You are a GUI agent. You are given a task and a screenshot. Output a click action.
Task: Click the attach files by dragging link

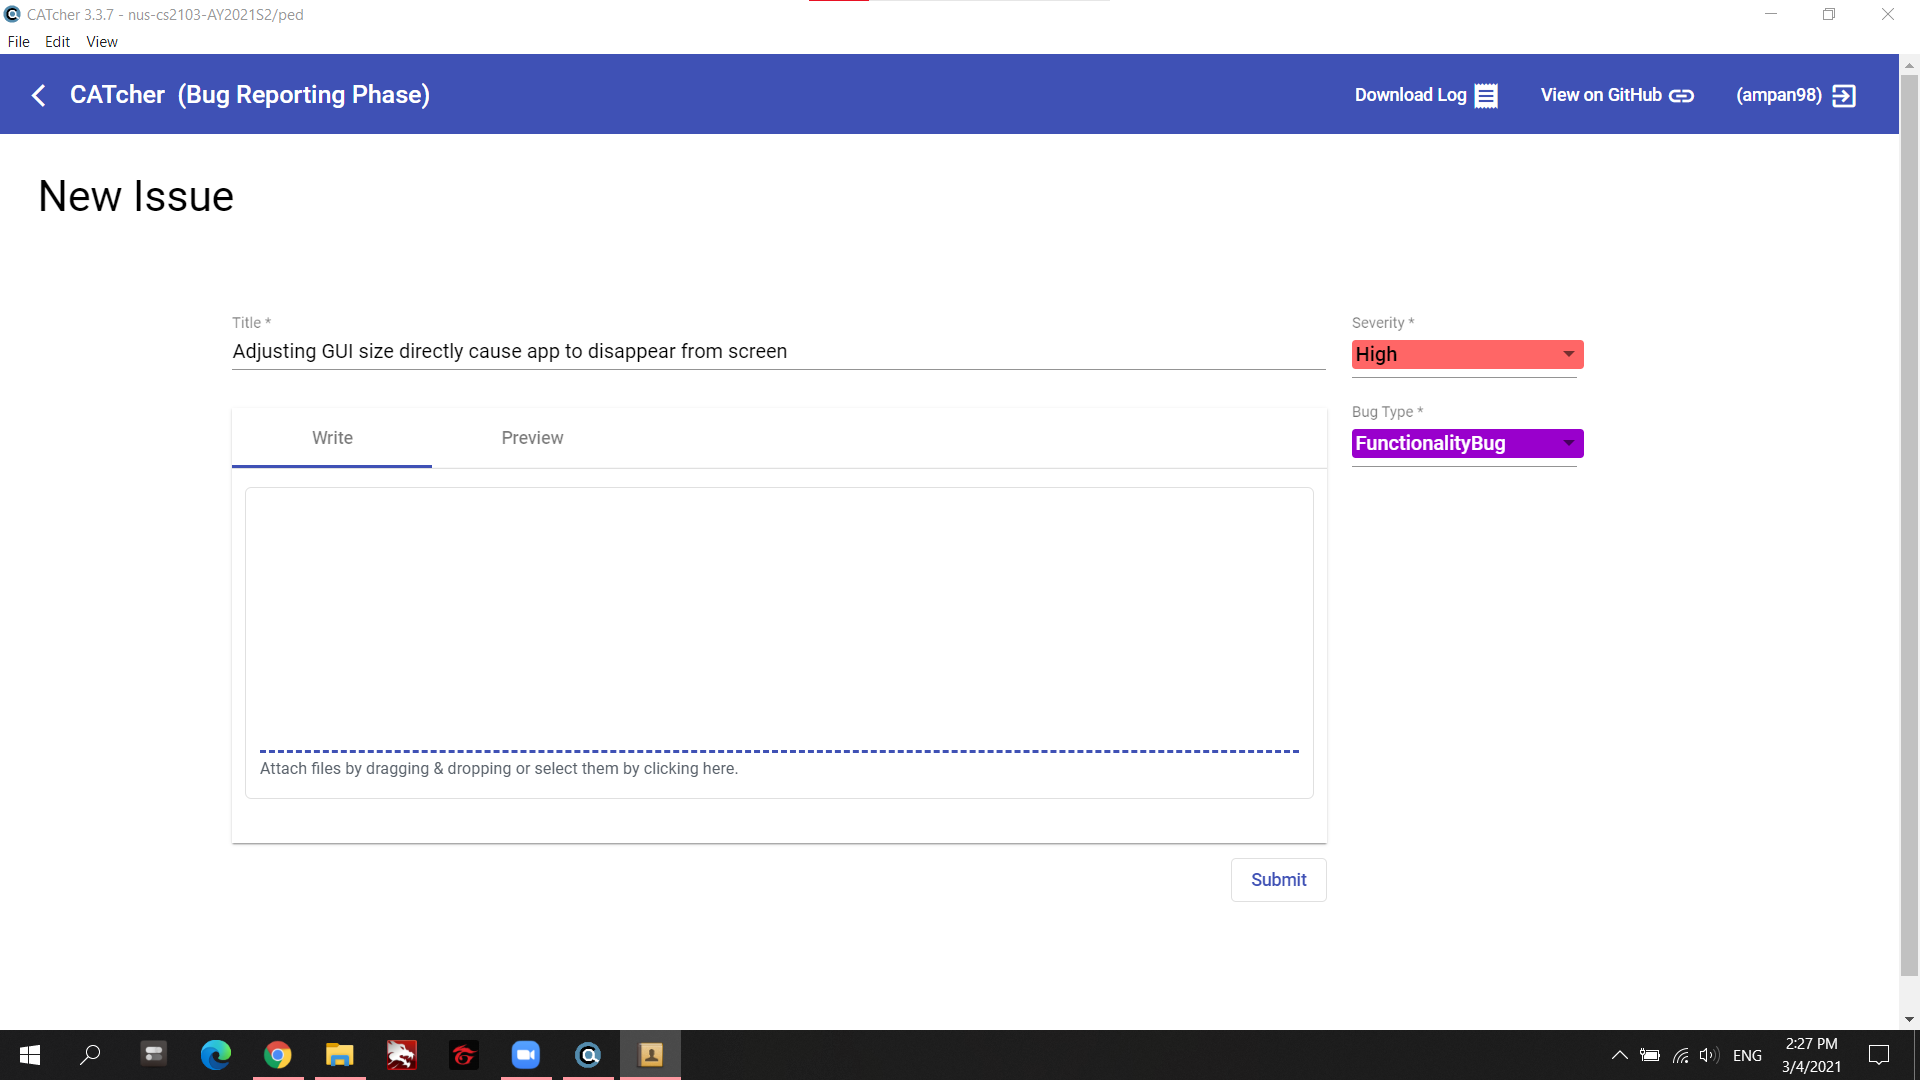tap(499, 769)
